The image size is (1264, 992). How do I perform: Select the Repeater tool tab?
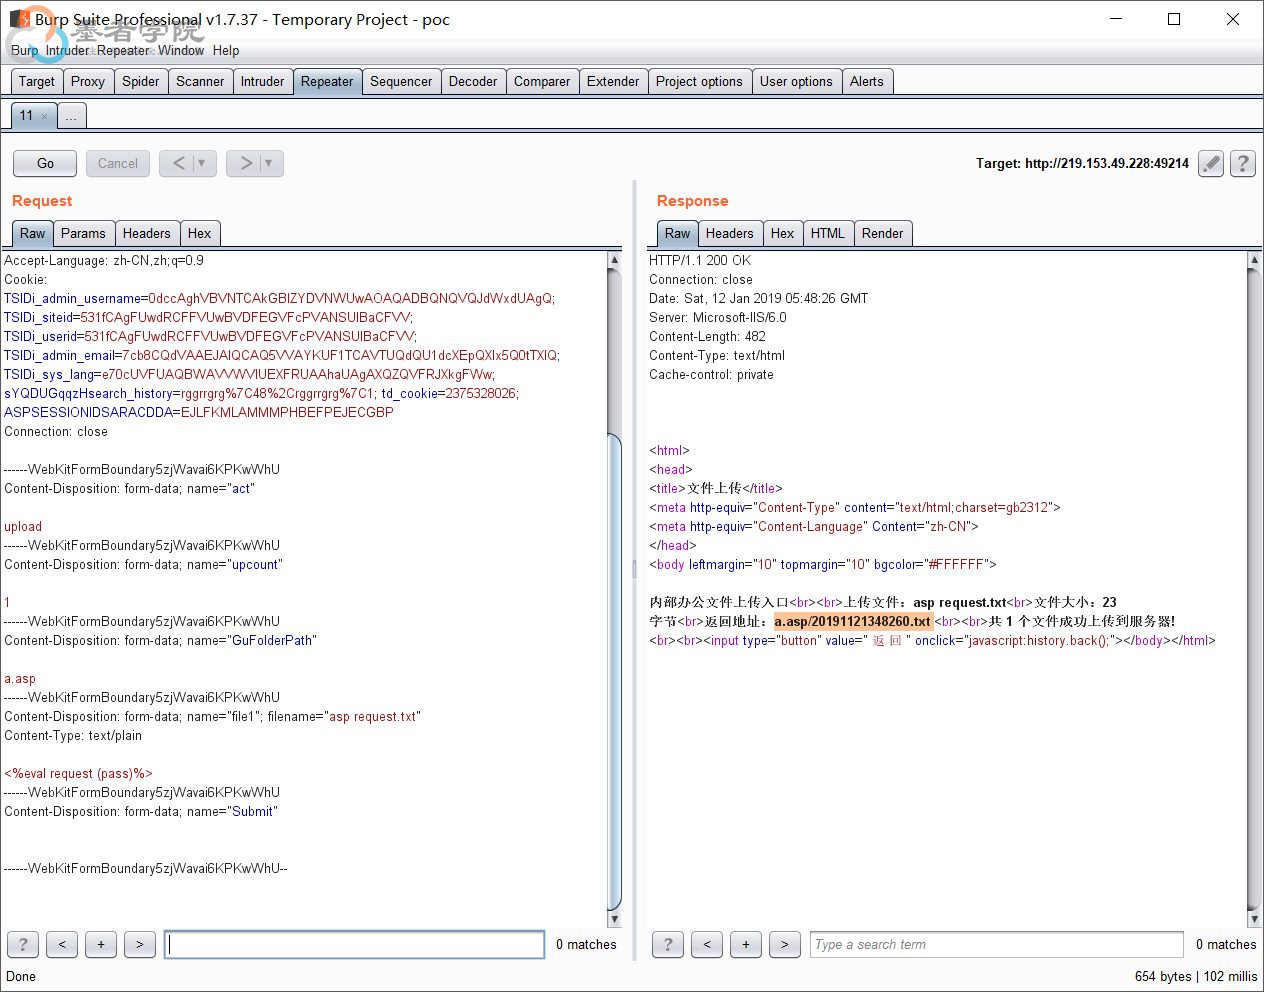[327, 82]
